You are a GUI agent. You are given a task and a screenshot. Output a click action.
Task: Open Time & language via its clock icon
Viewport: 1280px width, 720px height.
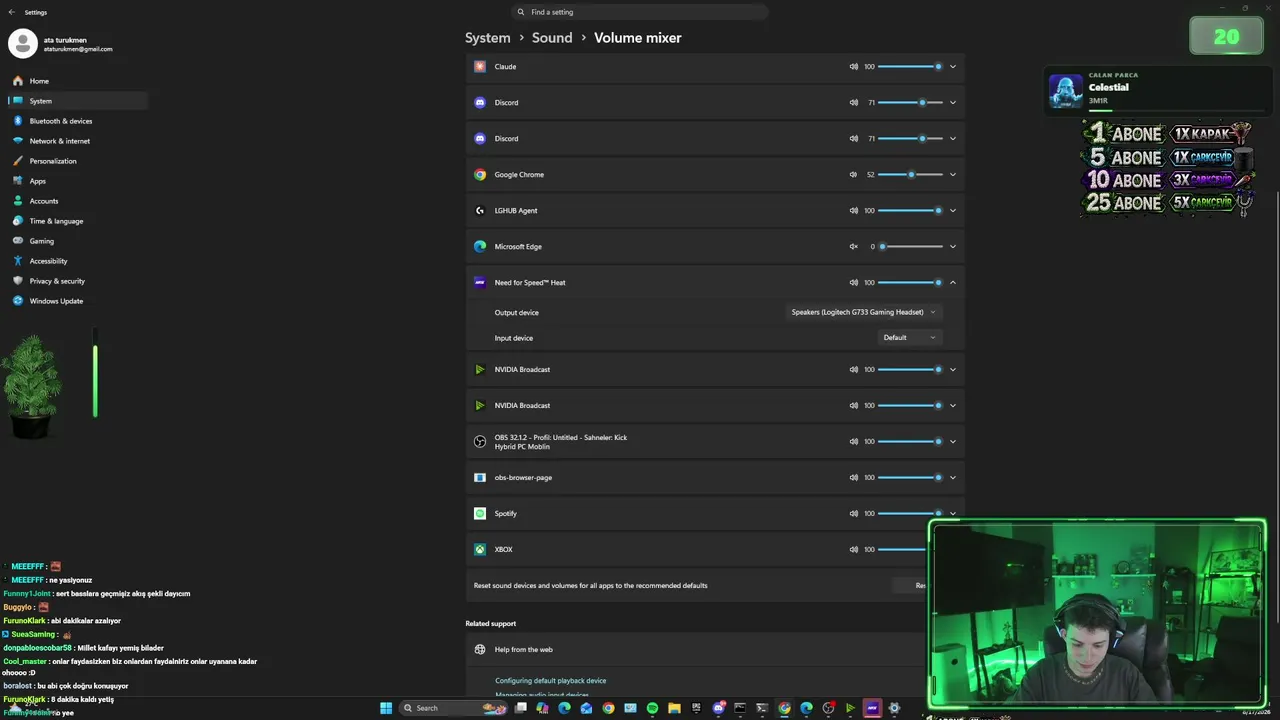(18, 221)
